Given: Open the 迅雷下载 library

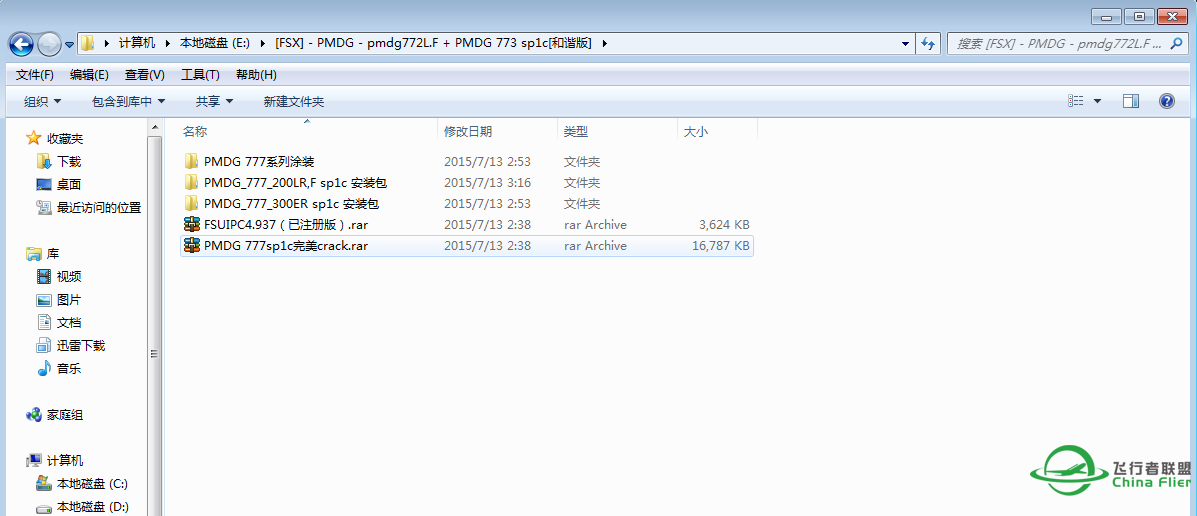Looking at the screenshot, I should tap(81, 345).
